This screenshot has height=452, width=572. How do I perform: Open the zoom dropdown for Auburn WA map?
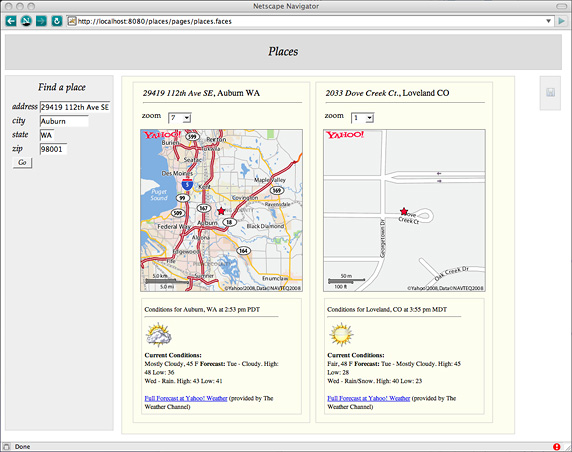pos(179,118)
